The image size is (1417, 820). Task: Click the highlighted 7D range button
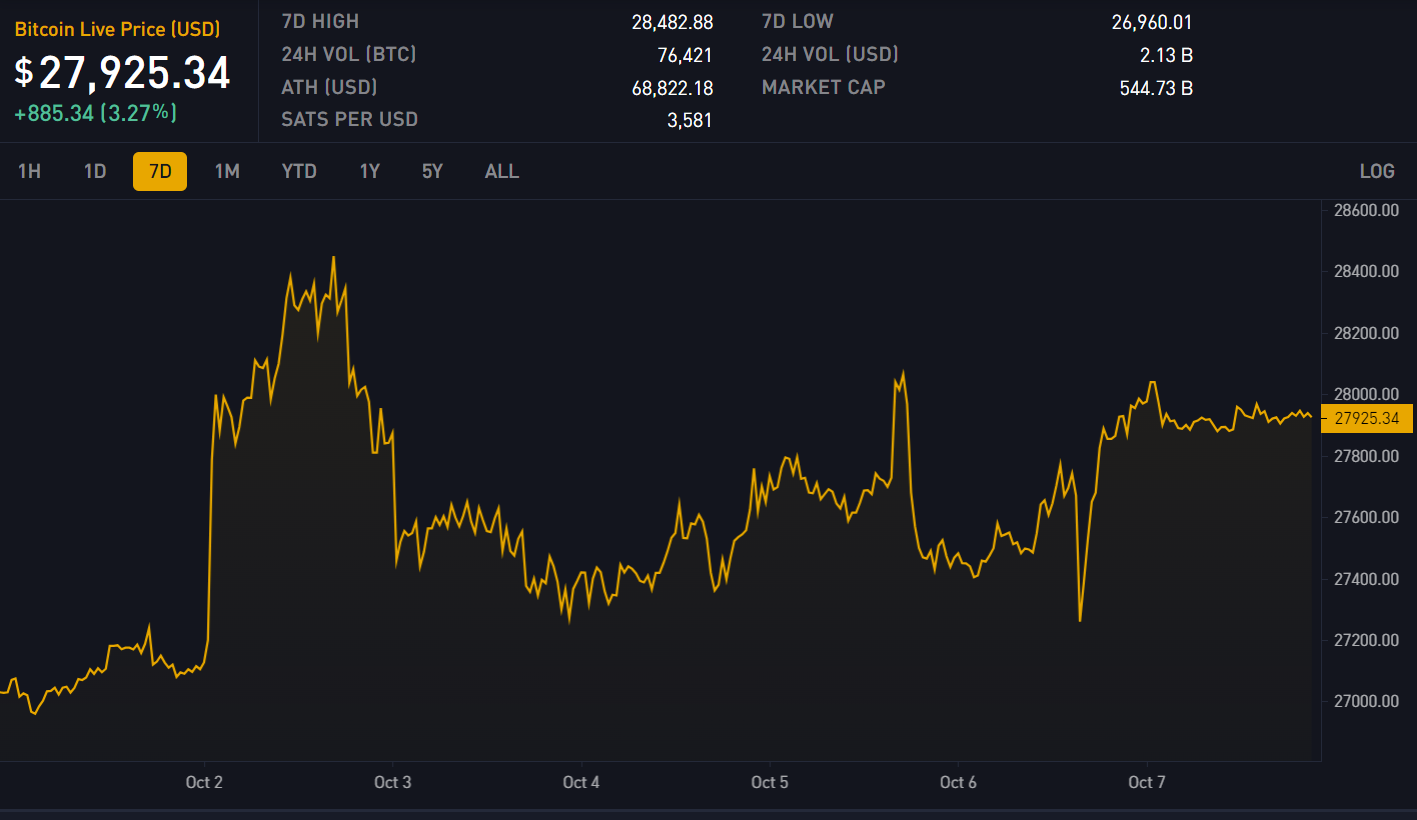pyautogui.click(x=160, y=171)
